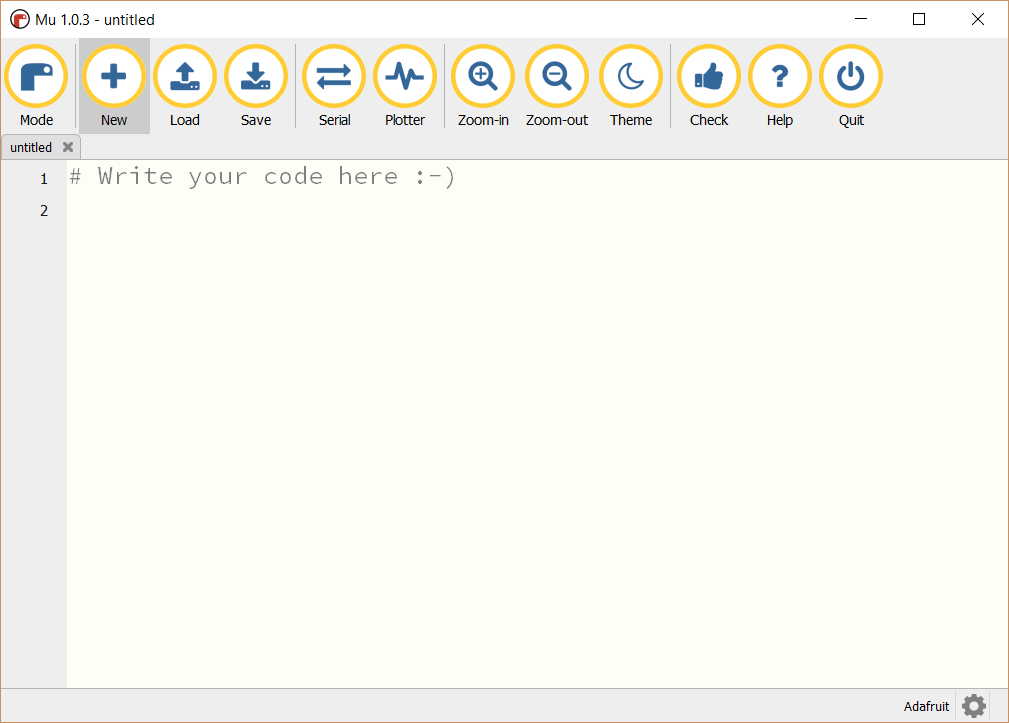Maximize the Mu window
Viewport: 1009px width, 723px height.
point(919,19)
